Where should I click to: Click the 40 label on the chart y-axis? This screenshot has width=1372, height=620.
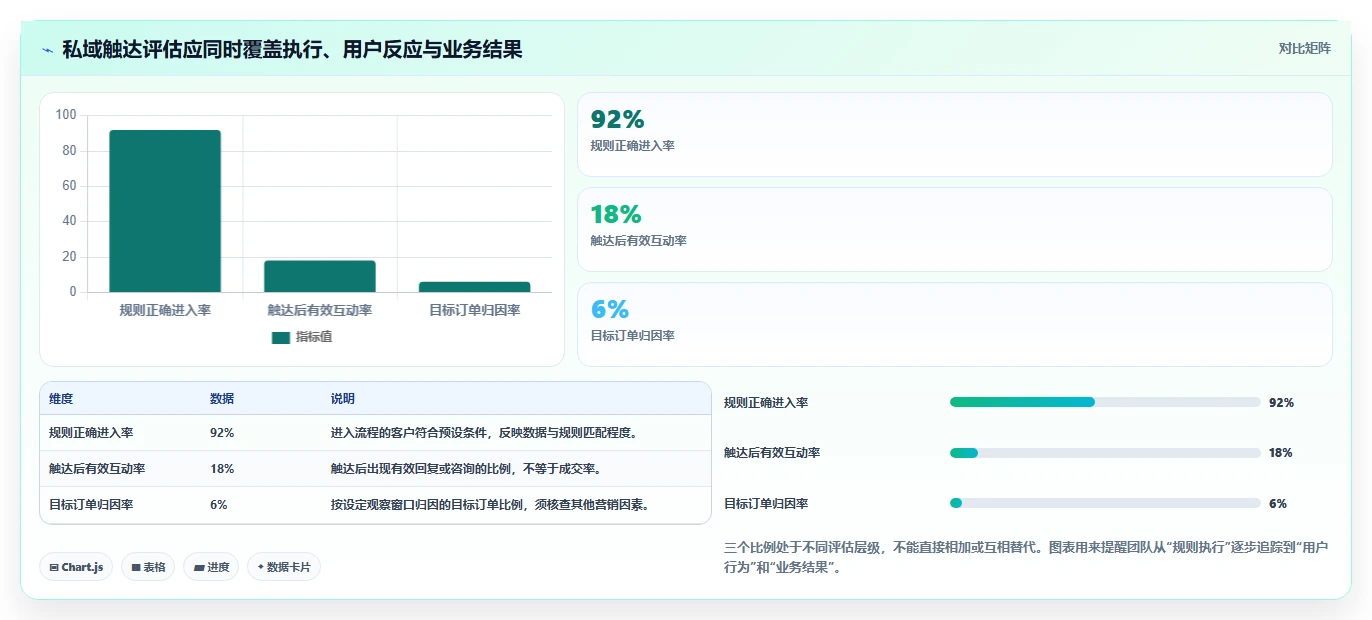69,221
